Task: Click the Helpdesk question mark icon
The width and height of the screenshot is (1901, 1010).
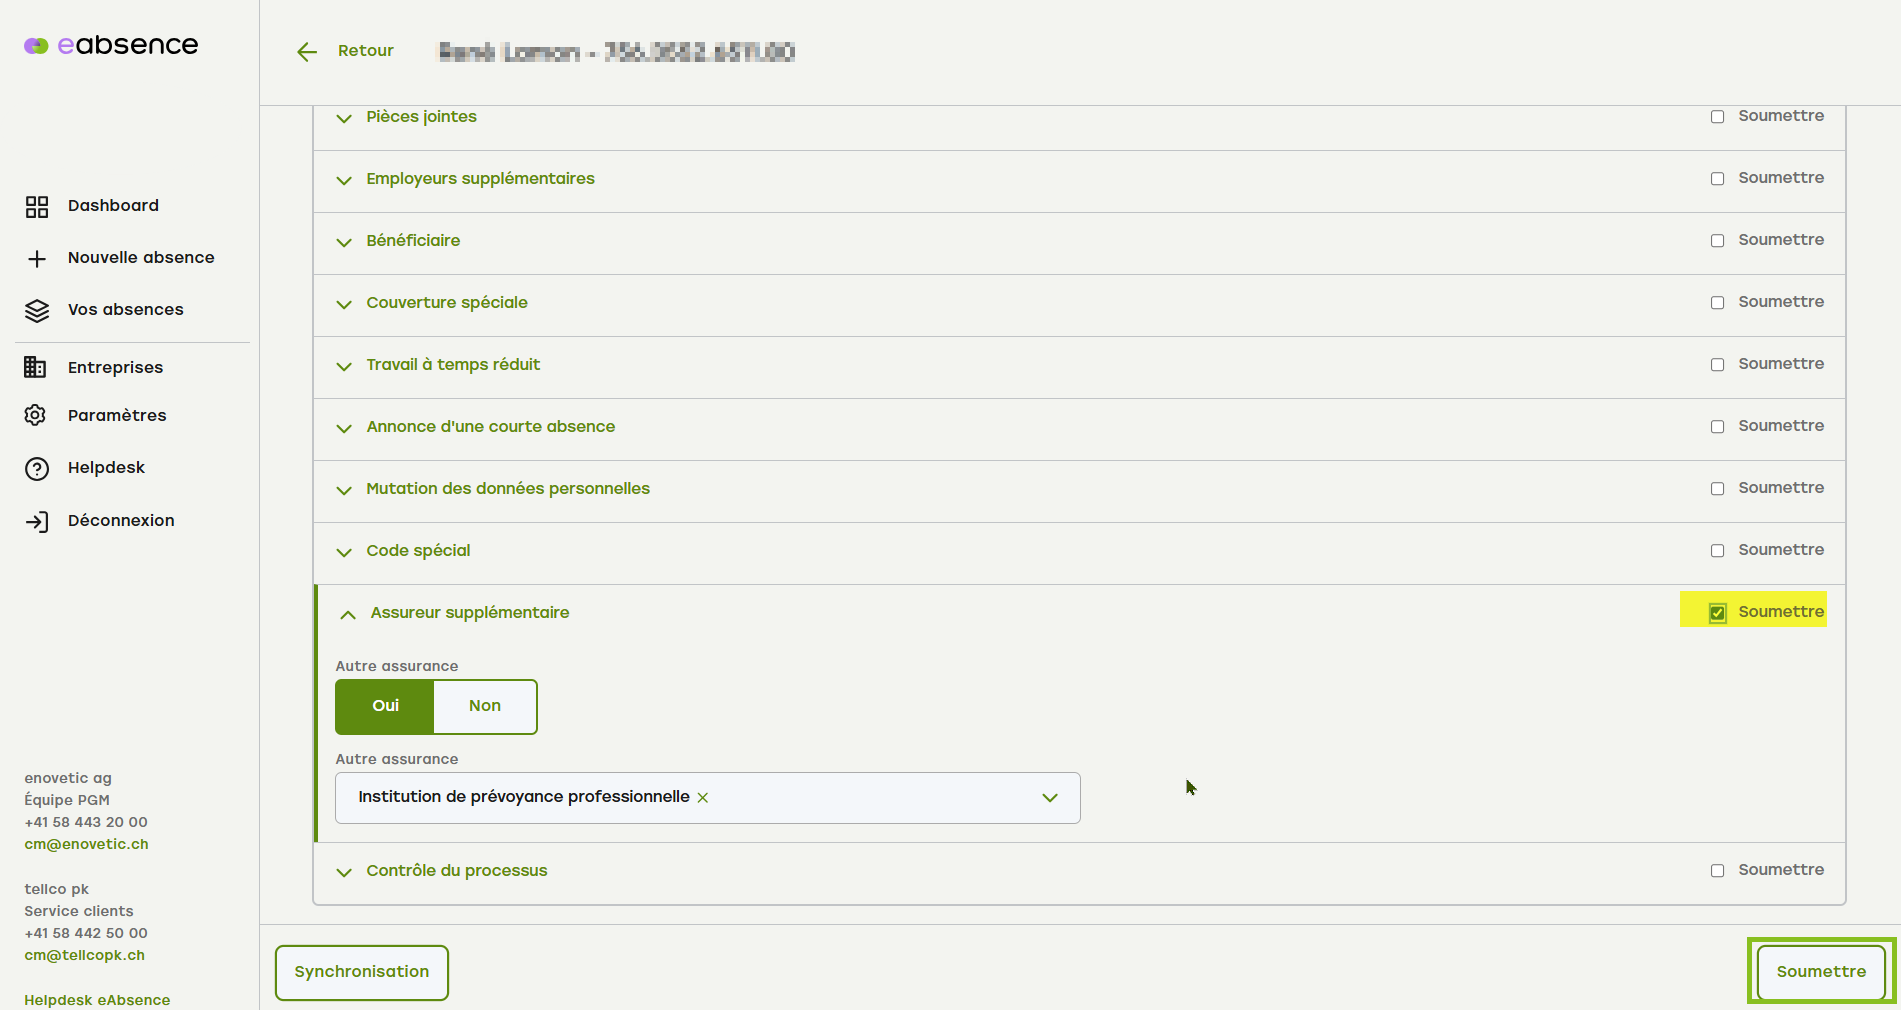Action: click(x=37, y=469)
